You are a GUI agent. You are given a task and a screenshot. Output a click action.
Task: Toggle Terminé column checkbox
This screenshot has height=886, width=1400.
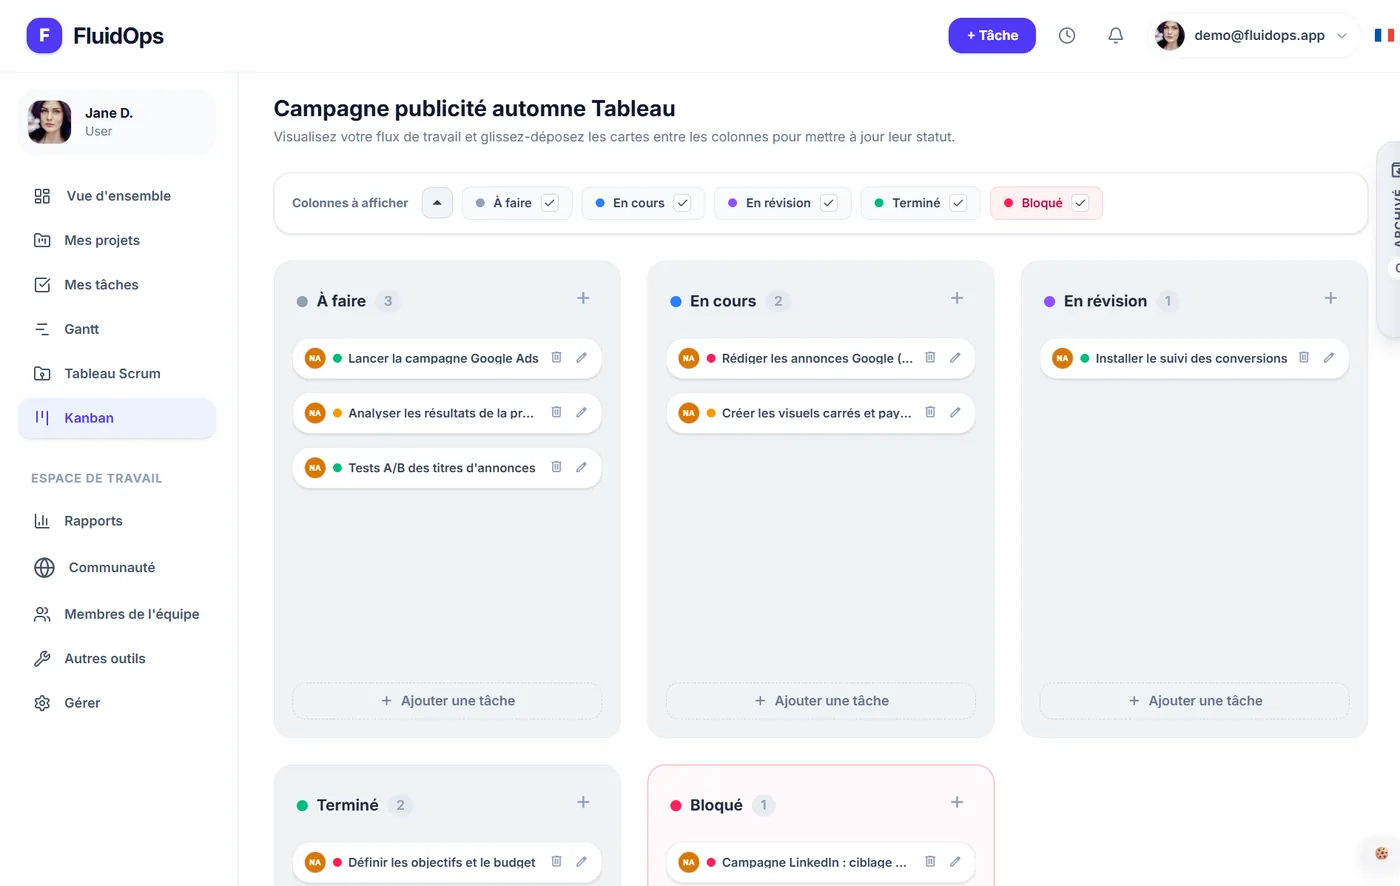click(958, 203)
